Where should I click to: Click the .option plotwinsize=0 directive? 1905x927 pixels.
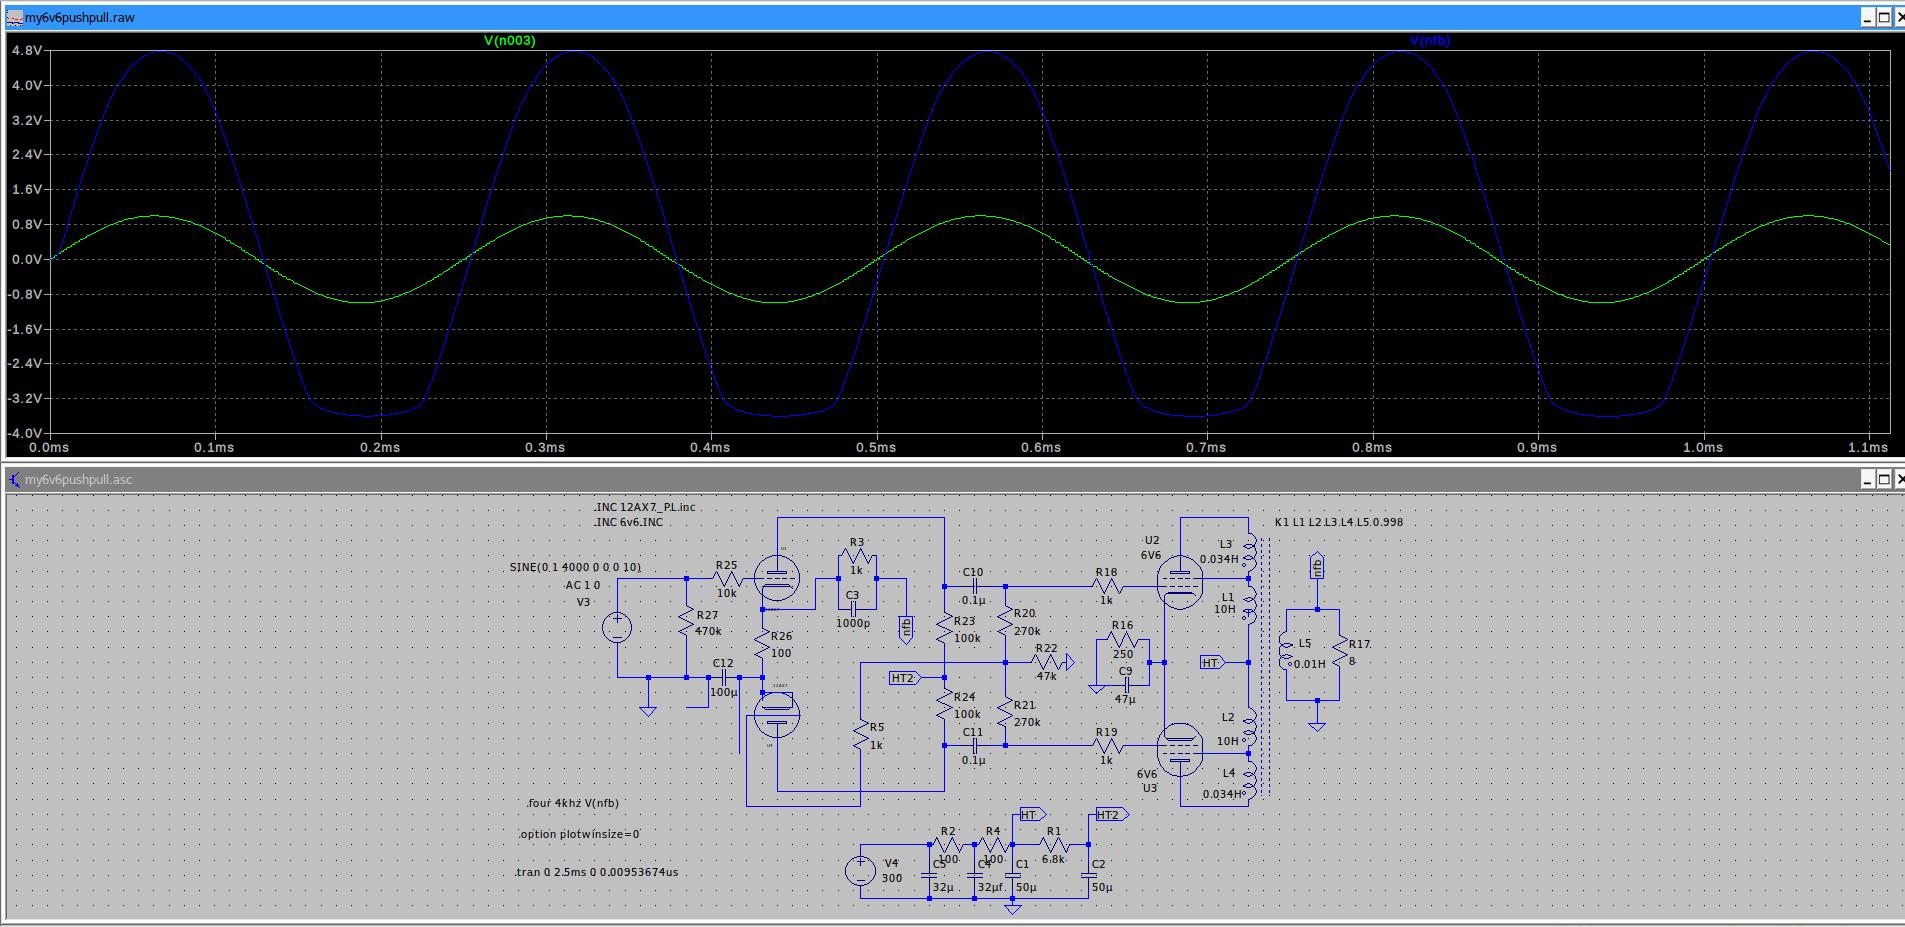pos(579,834)
